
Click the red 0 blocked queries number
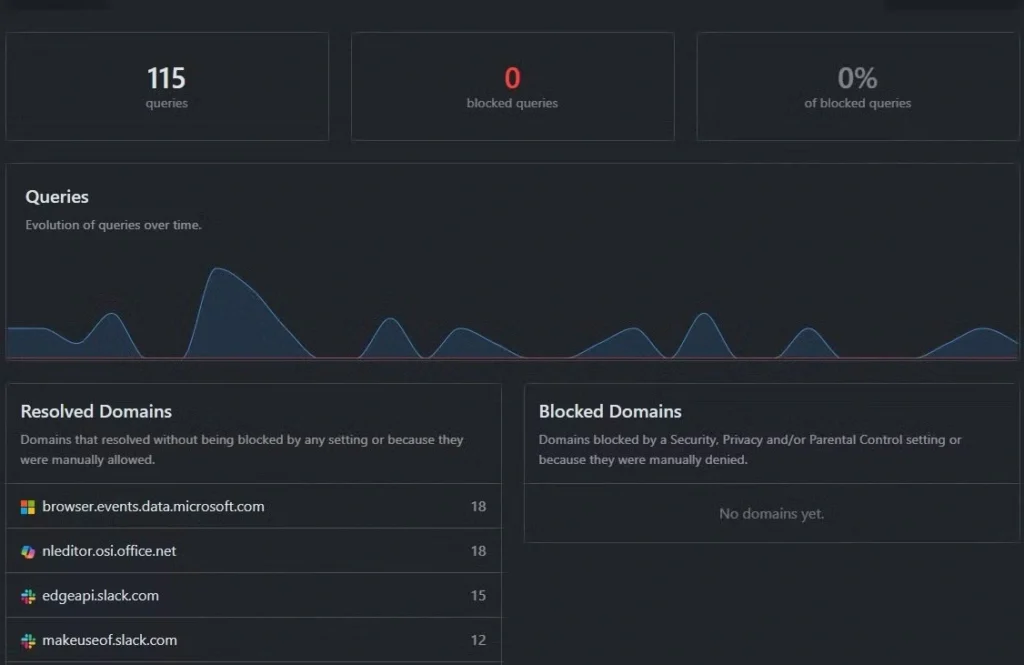click(512, 78)
